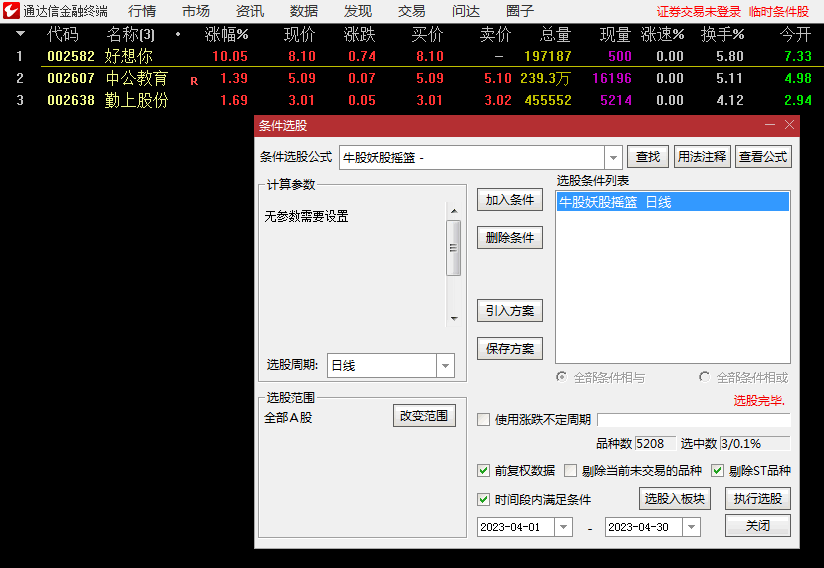This screenshot has height=568, width=824.
Task: Expand the triangle menu left of 代码 header
Action: pyautogui.click(x=20, y=34)
